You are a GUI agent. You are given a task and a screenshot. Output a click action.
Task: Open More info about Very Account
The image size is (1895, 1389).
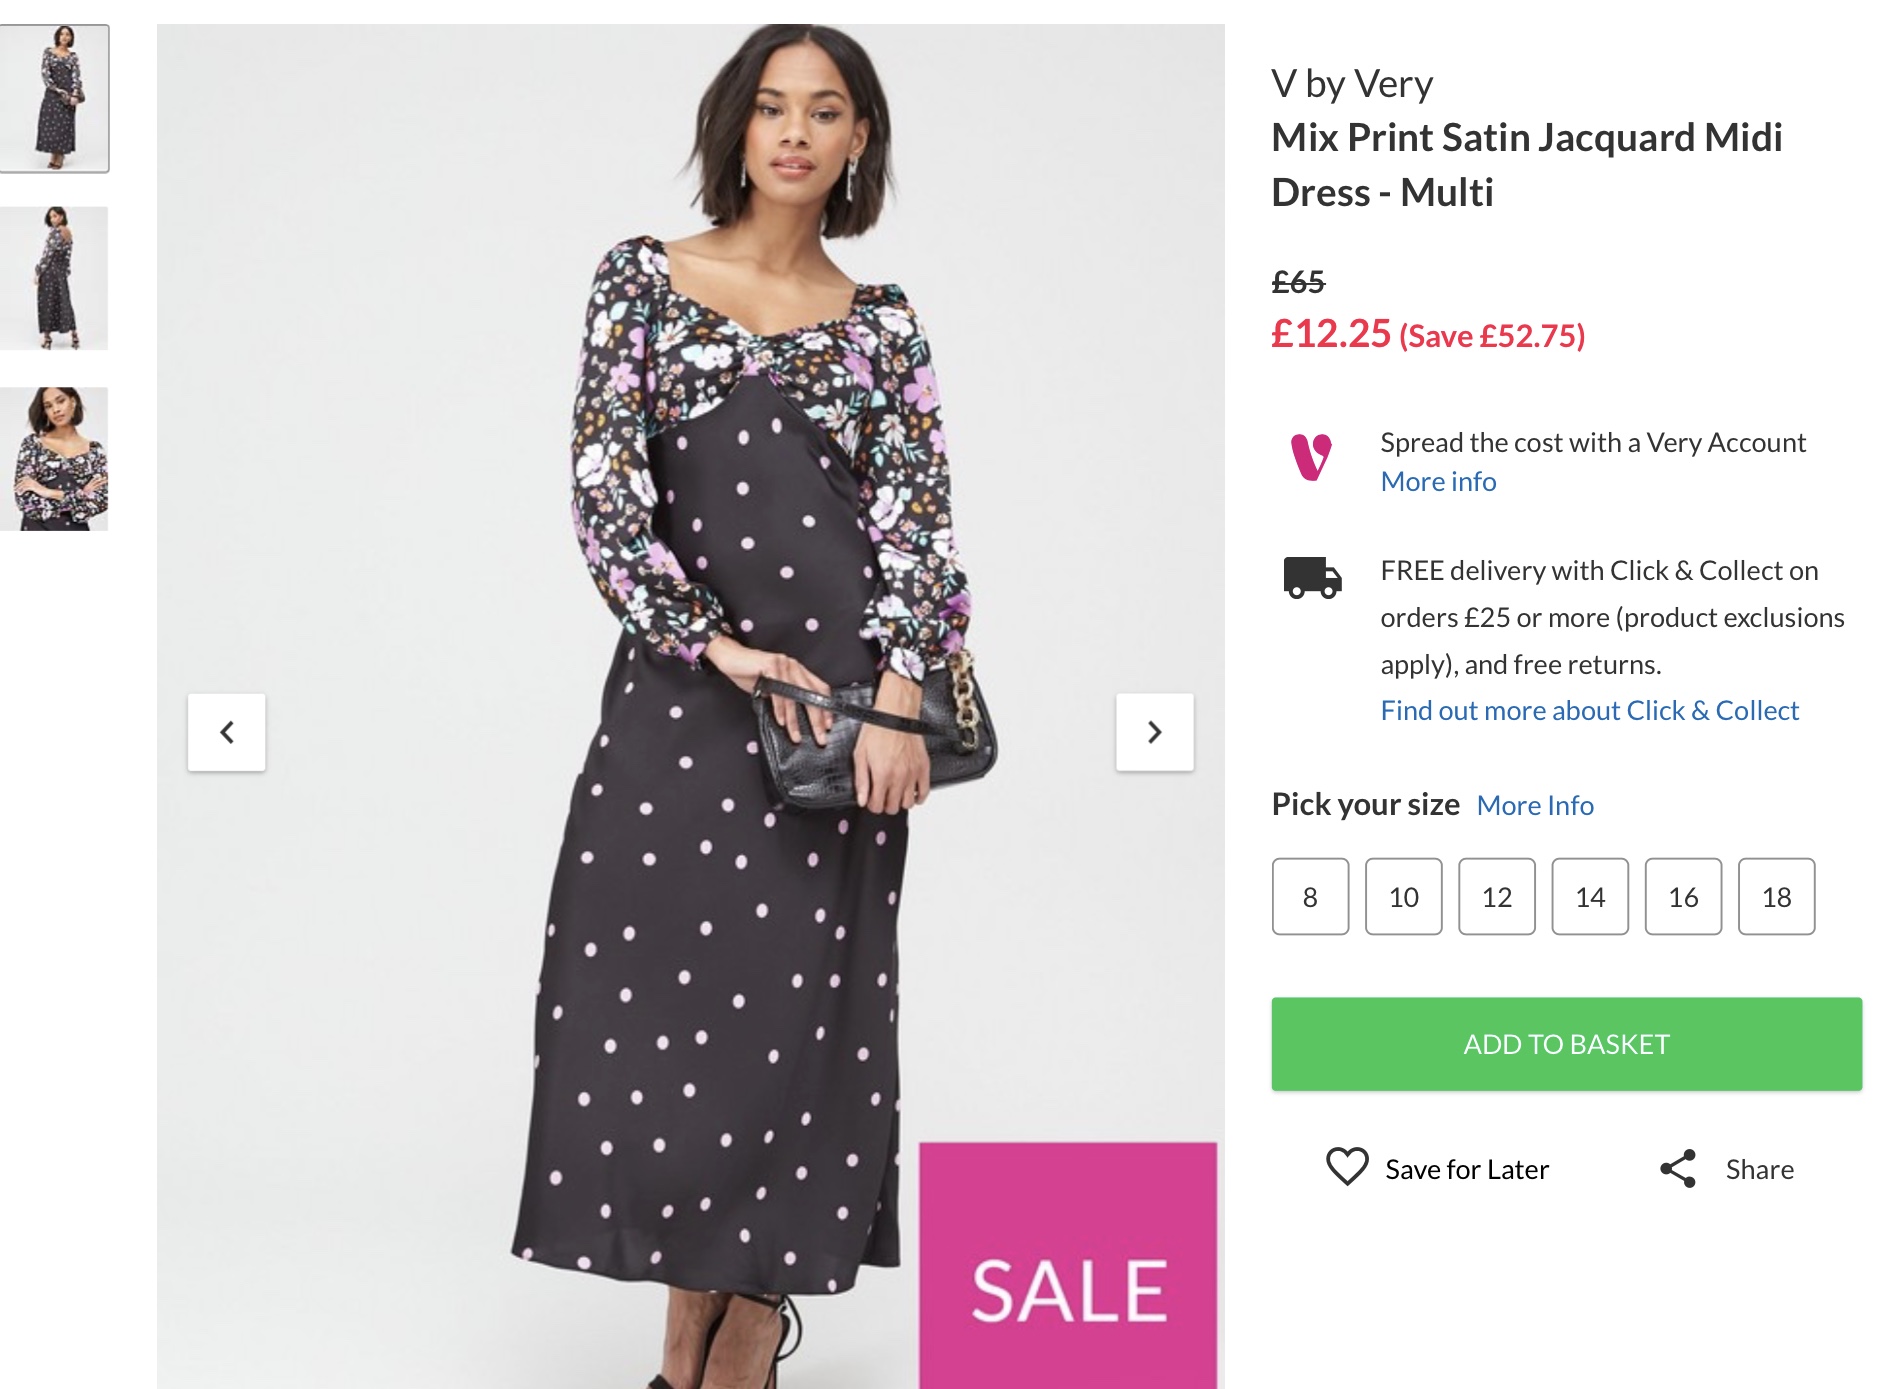pyautogui.click(x=1438, y=482)
